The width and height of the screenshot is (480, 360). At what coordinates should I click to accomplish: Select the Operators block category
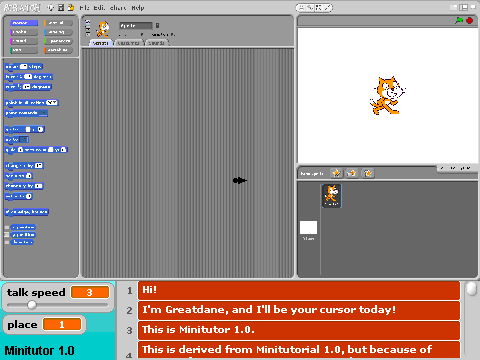click(x=58, y=41)
